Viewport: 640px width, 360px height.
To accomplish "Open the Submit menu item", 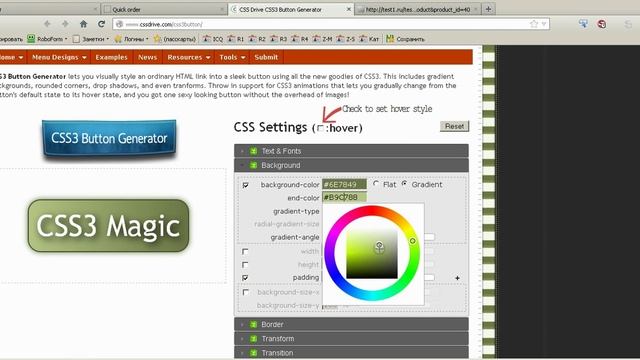I will [266, 57].
